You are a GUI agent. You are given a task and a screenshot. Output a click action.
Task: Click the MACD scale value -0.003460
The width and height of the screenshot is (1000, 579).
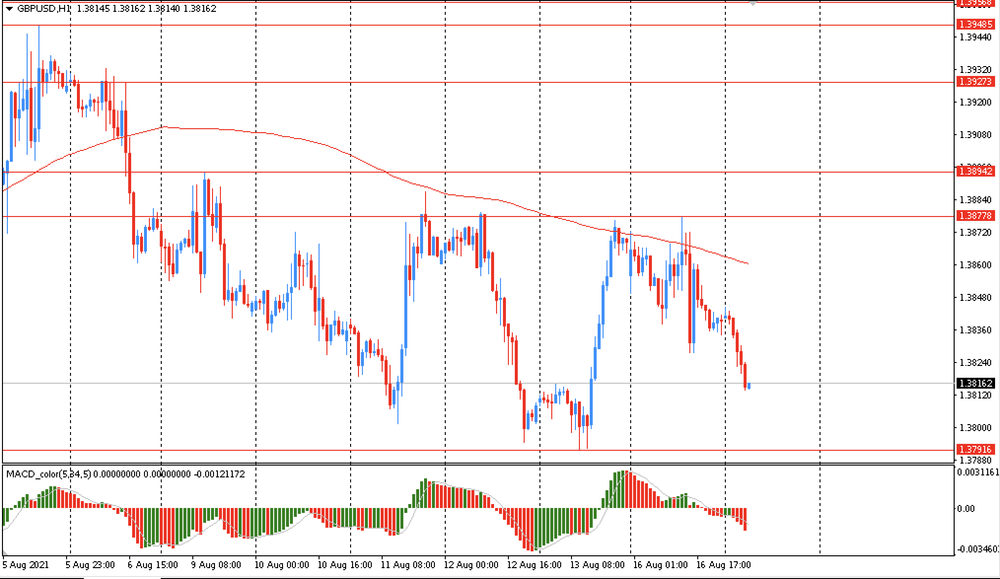[x=978, y=549]
